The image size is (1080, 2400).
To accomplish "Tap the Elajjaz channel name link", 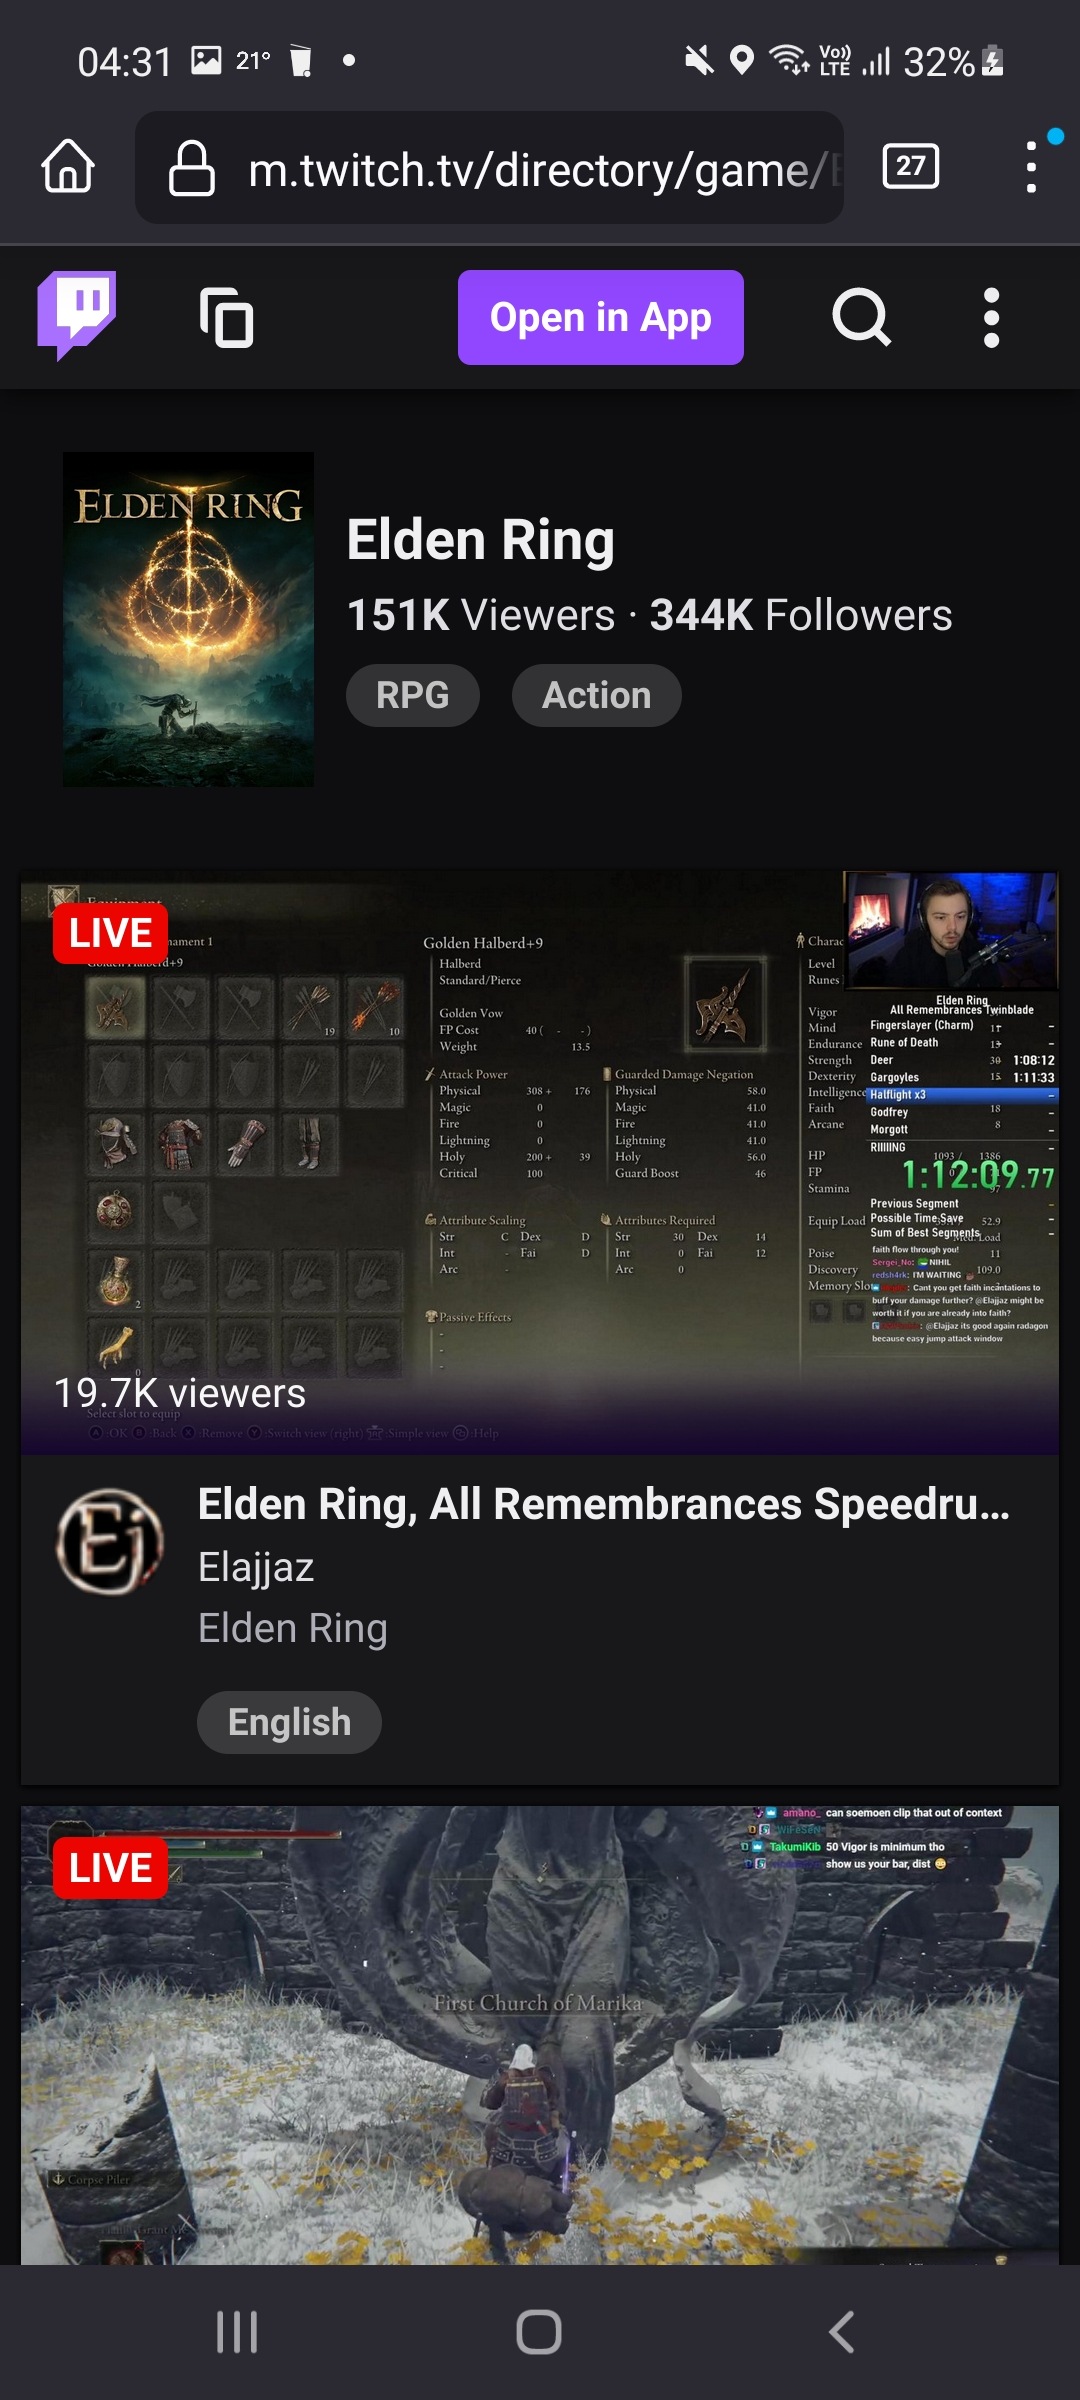I will click(x=256, y=1567).
